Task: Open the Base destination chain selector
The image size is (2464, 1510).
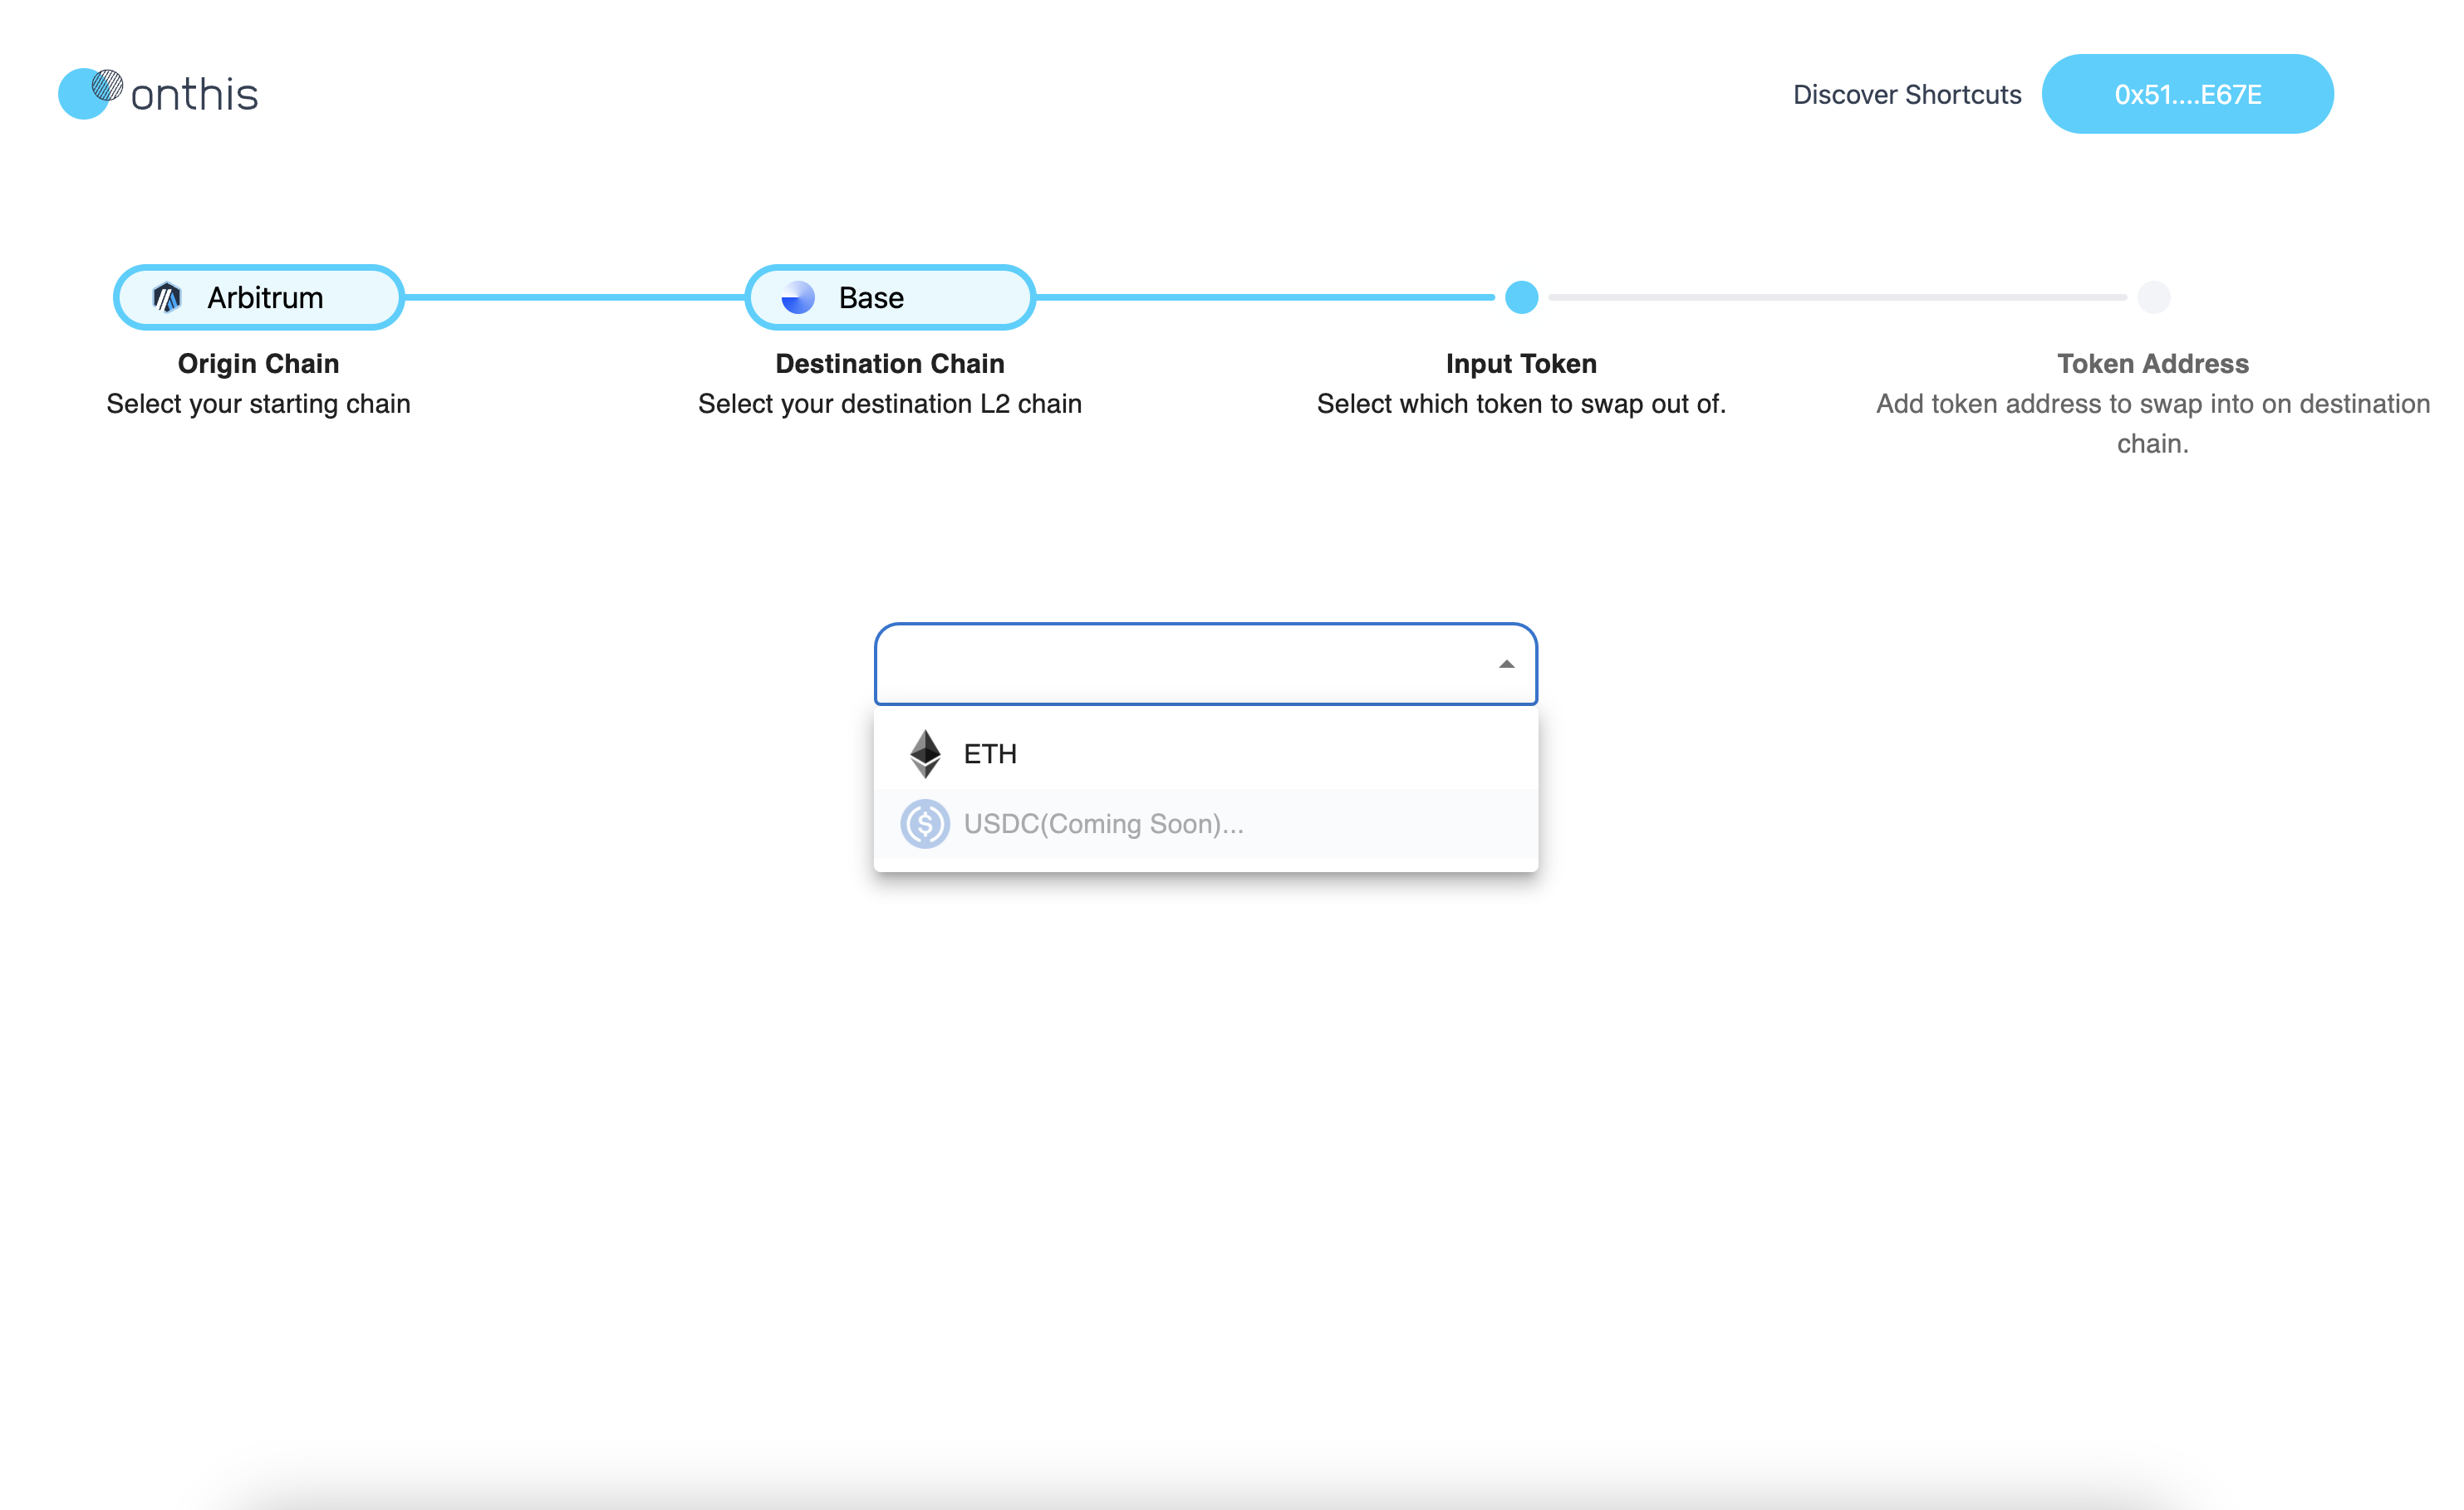Action: point(890,297)
